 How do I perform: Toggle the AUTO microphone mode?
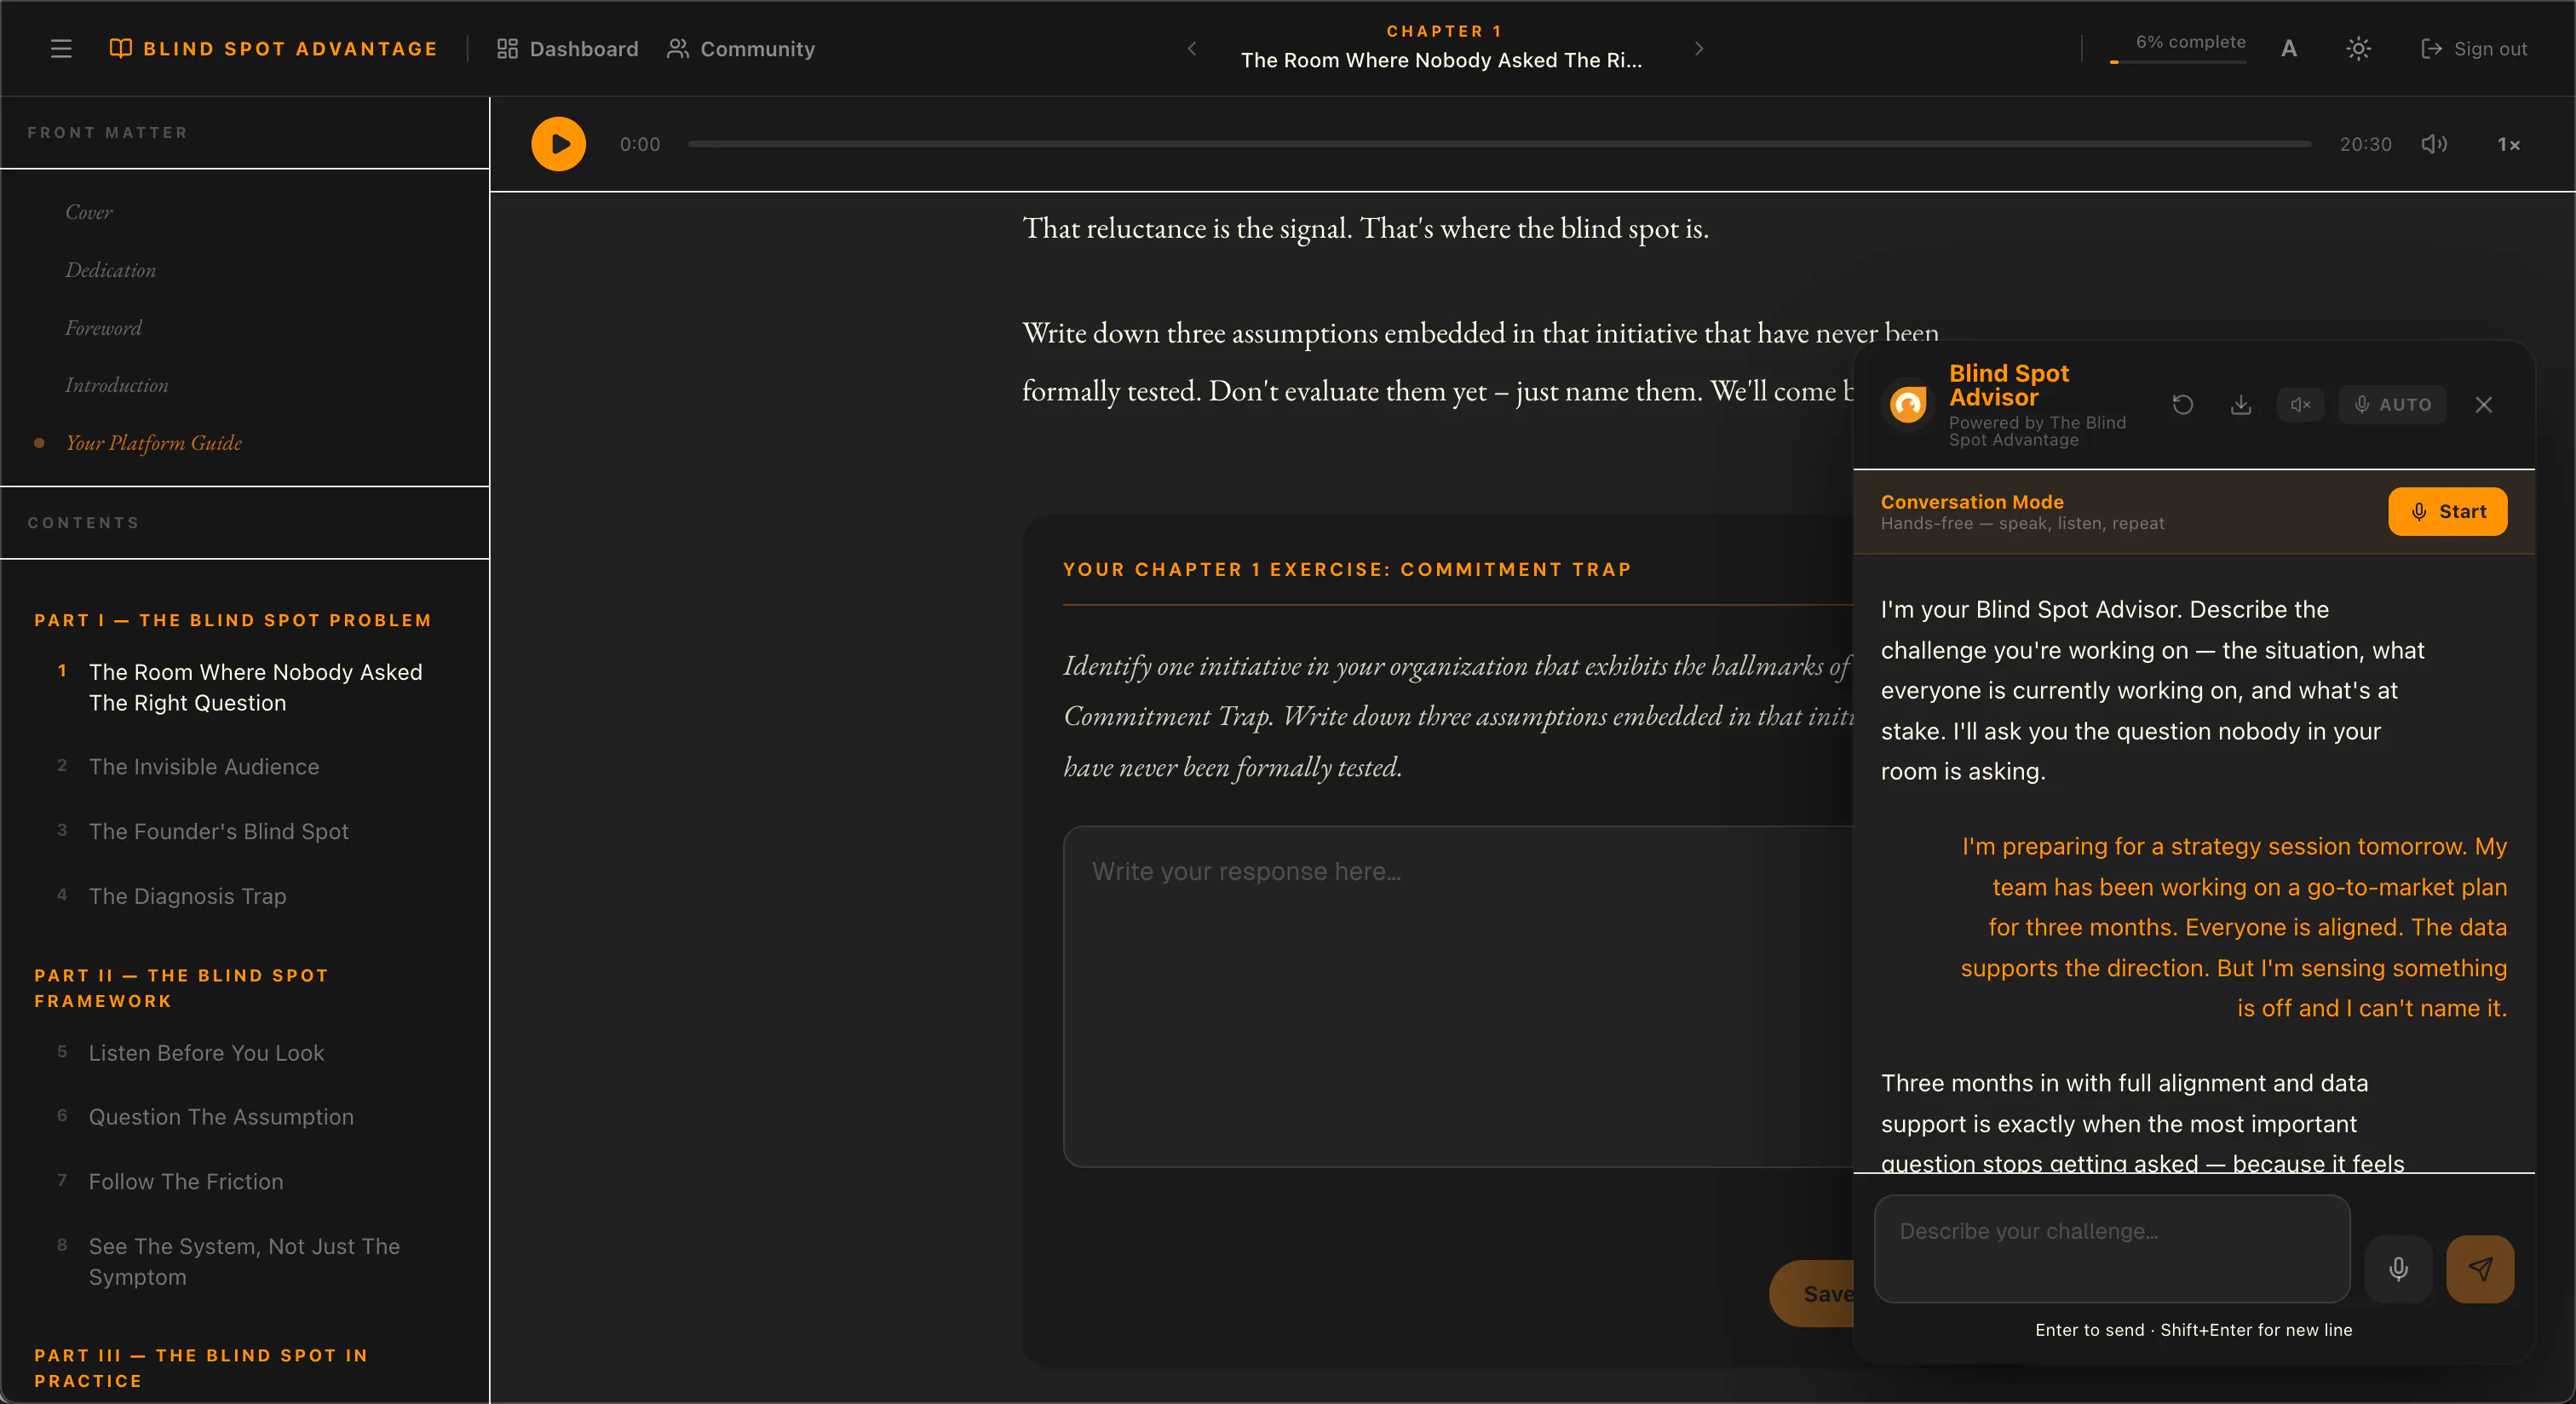pyautogui.click(x=2392, y=404)
